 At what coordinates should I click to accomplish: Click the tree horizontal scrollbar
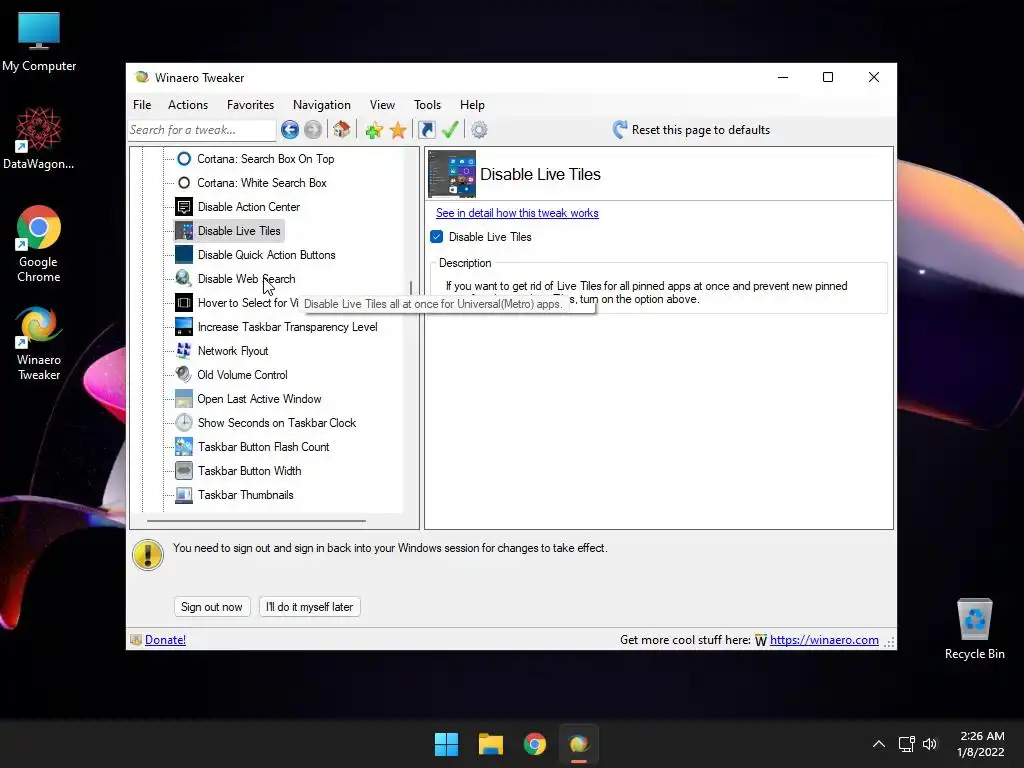click(256, 521)
